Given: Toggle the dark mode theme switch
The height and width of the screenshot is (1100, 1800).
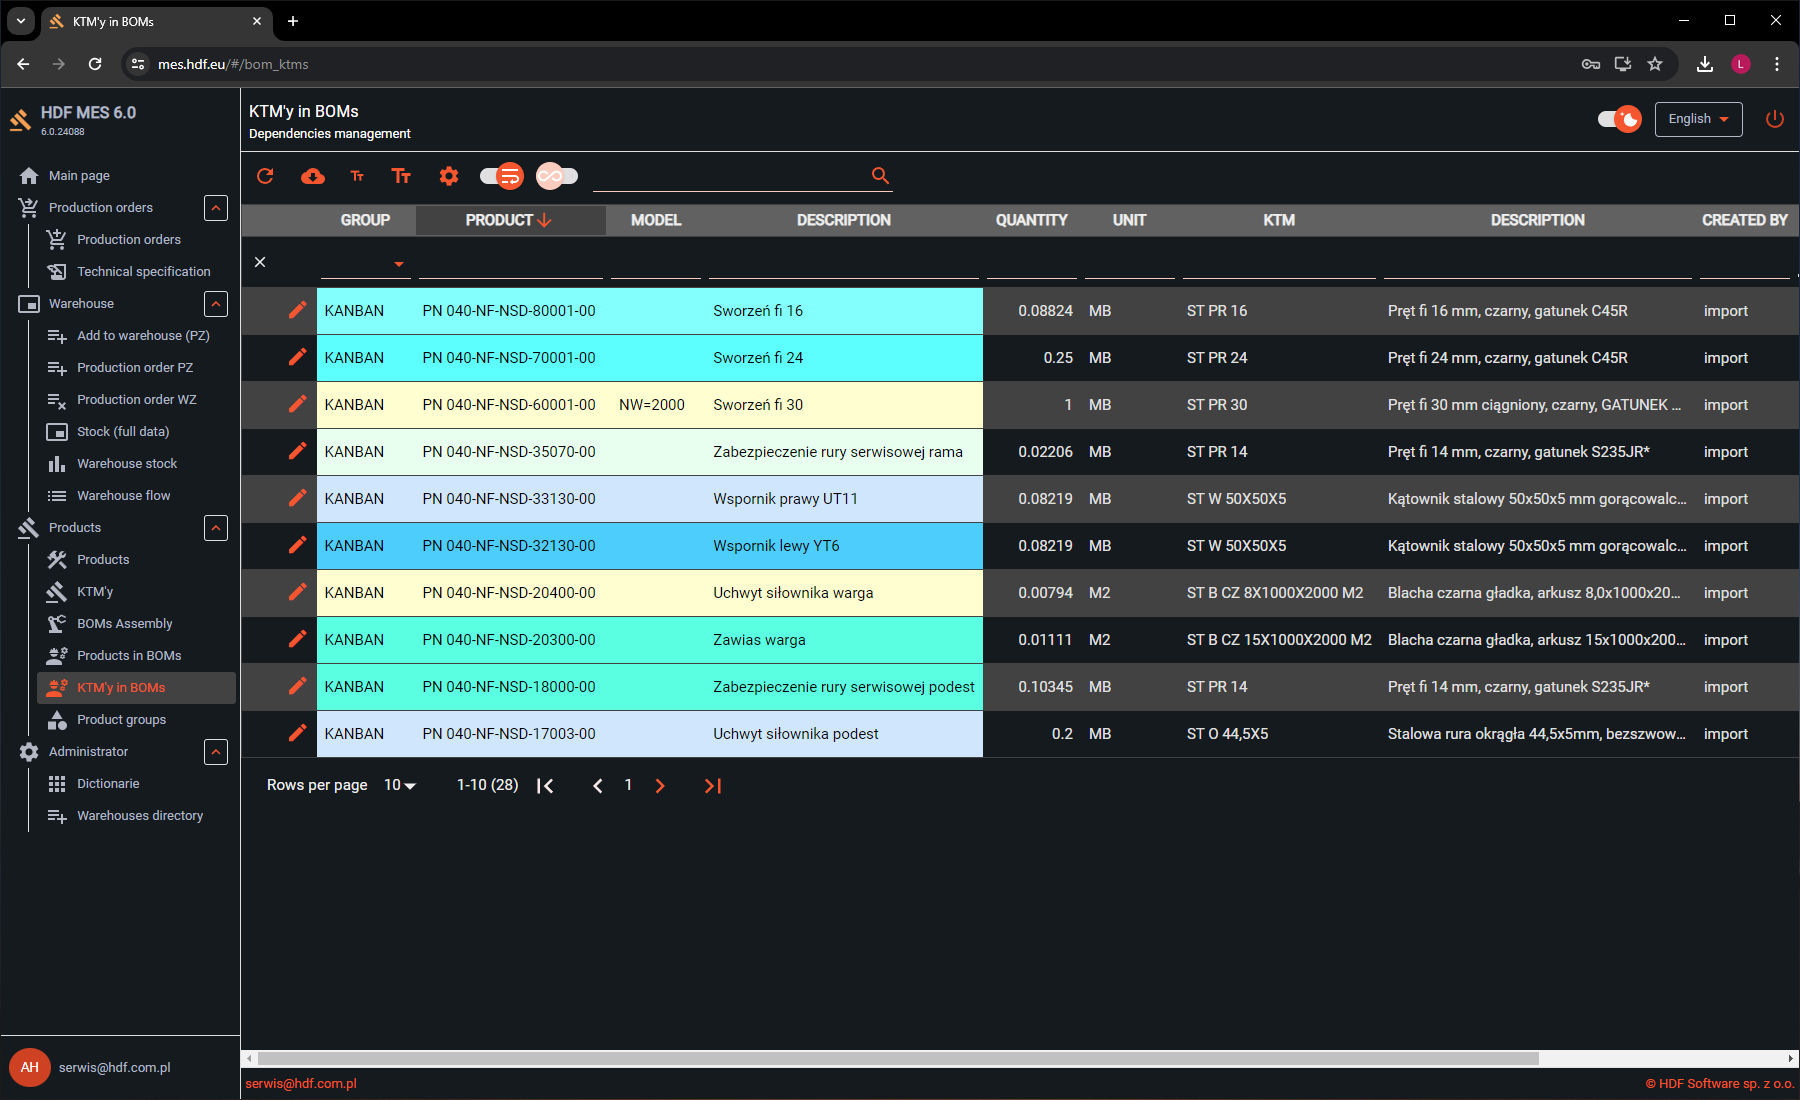Looking at the screenshot, I should click(x=1619, y=119).
